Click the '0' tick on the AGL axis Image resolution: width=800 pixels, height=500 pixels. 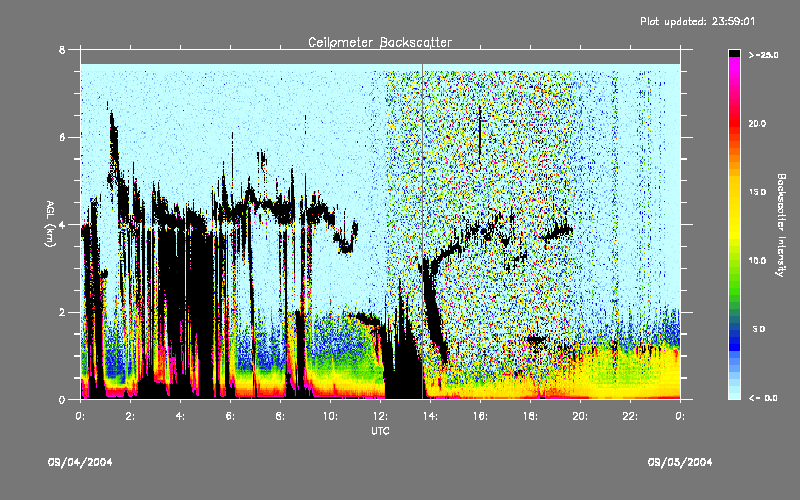62,399
